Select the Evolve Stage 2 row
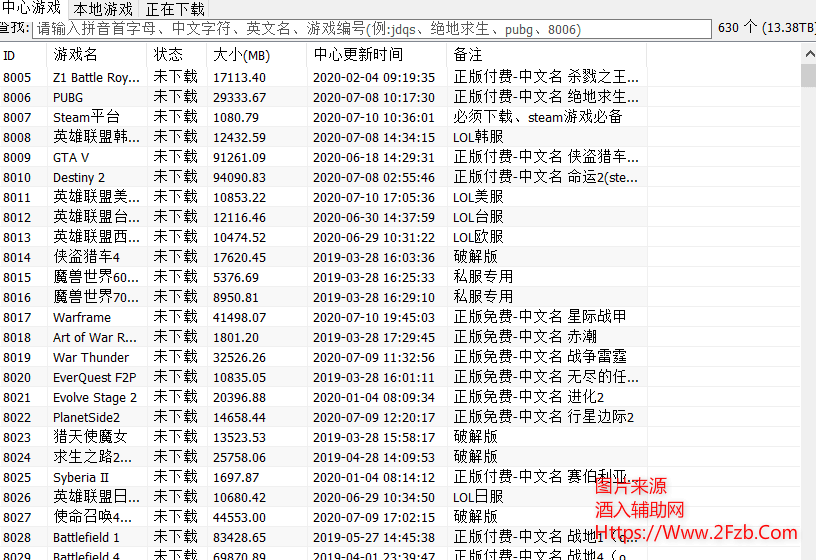Screen dimensions: 816x560 (x=323, y=398)
